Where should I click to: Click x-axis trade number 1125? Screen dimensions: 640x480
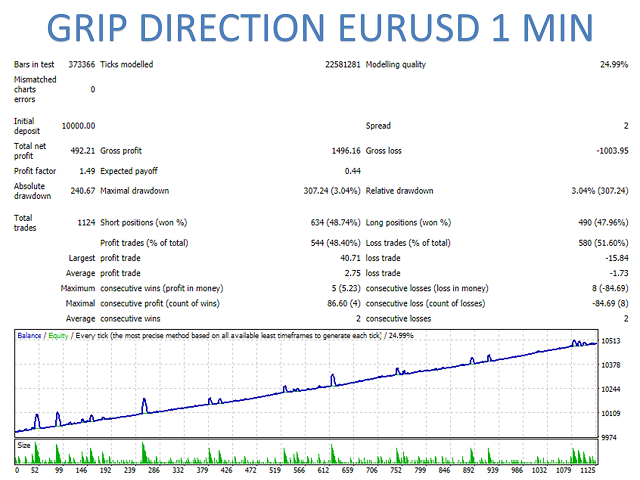(x=588, y=470)
